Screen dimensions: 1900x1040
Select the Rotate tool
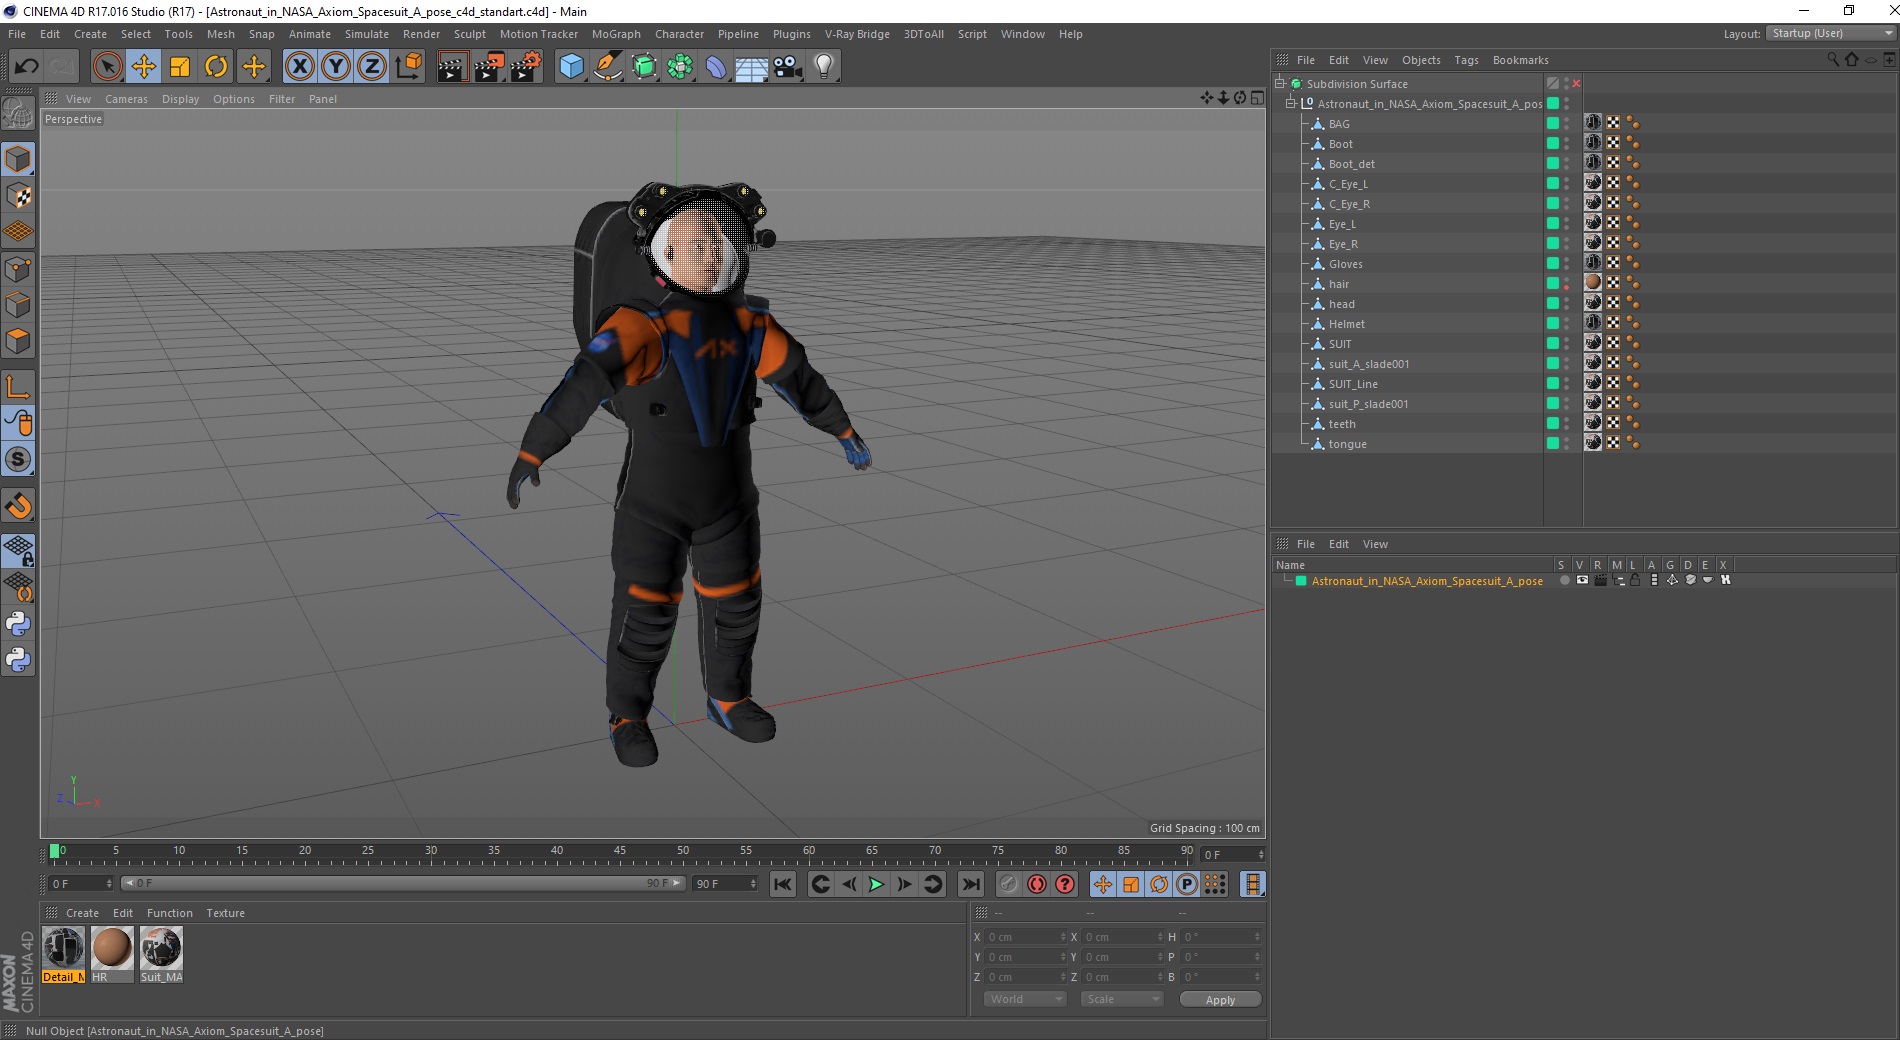[216, 67]
